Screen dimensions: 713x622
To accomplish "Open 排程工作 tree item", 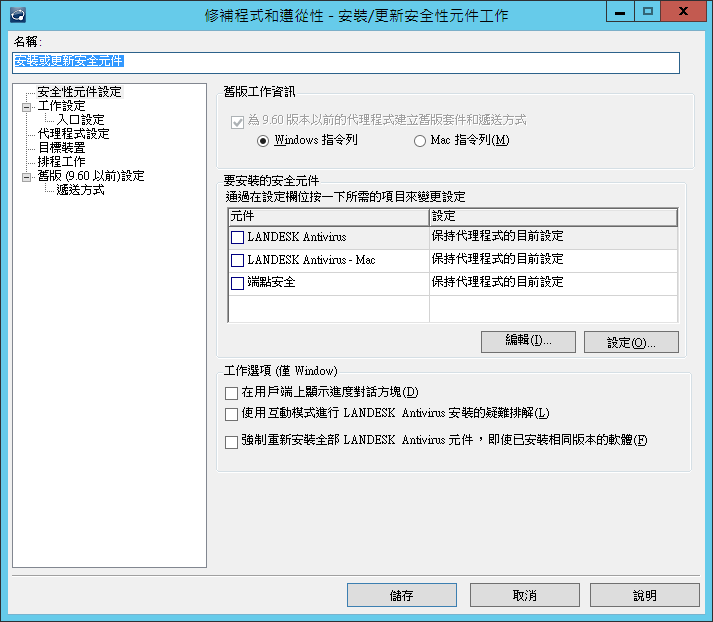I will 61,161.
